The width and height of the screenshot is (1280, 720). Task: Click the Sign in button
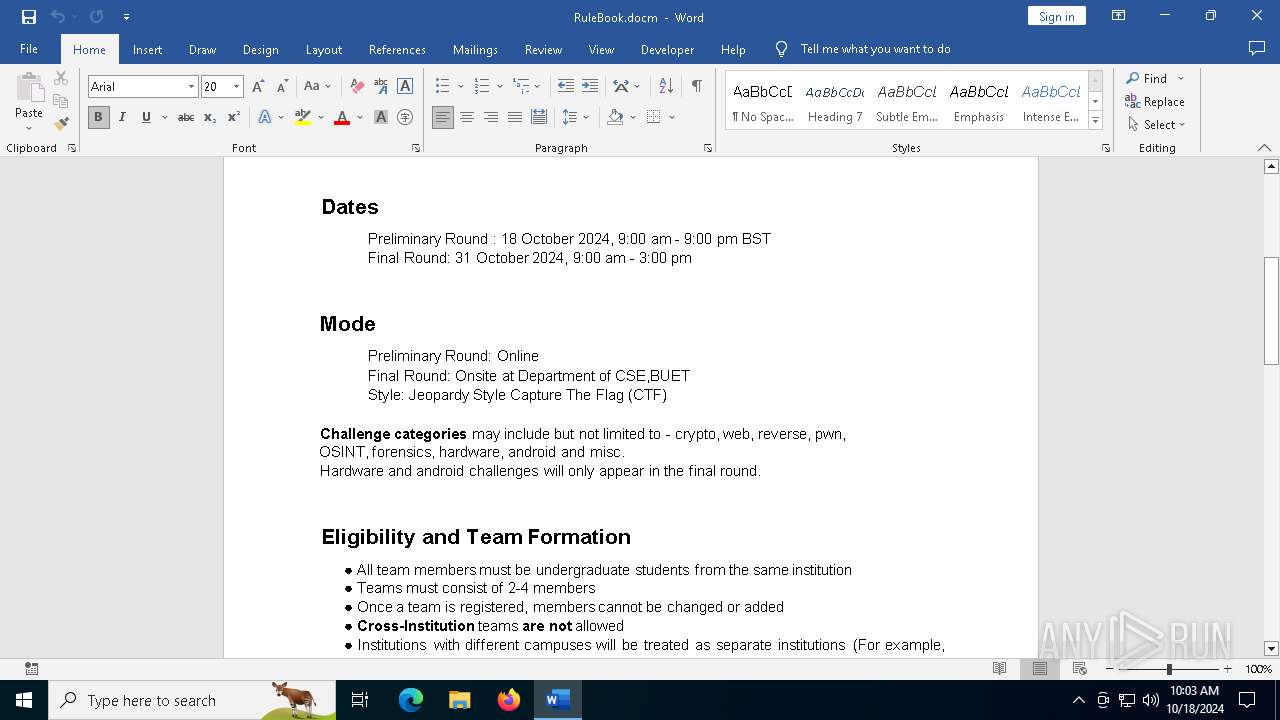click(1056, 16)
